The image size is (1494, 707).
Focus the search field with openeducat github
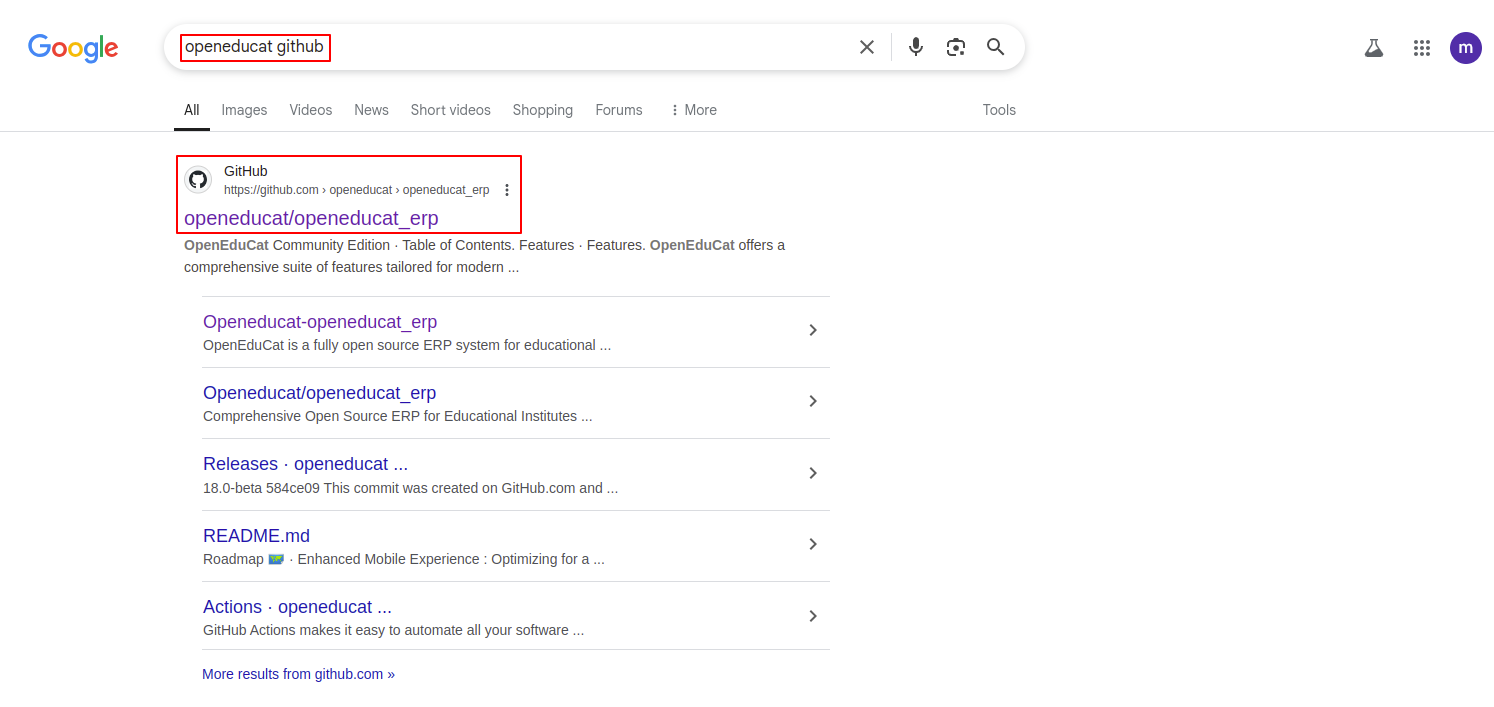coord(500,47)
